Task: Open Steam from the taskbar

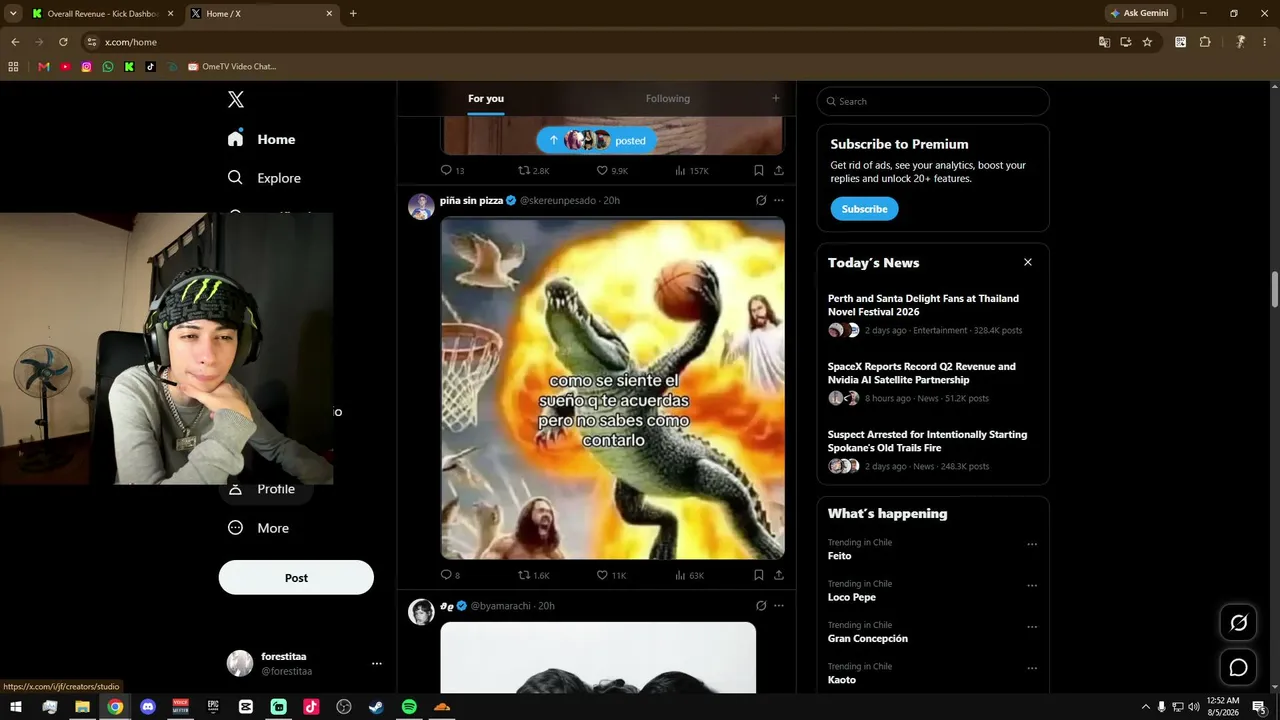Action: pyautogui.click(x=376, y=707)
